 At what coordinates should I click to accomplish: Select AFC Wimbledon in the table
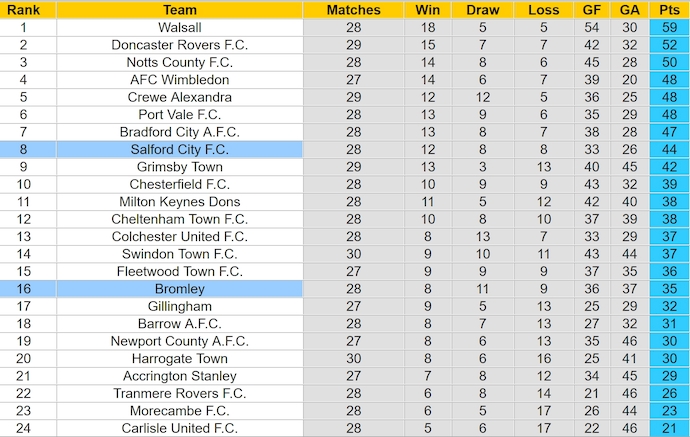[x=179, y=80]
